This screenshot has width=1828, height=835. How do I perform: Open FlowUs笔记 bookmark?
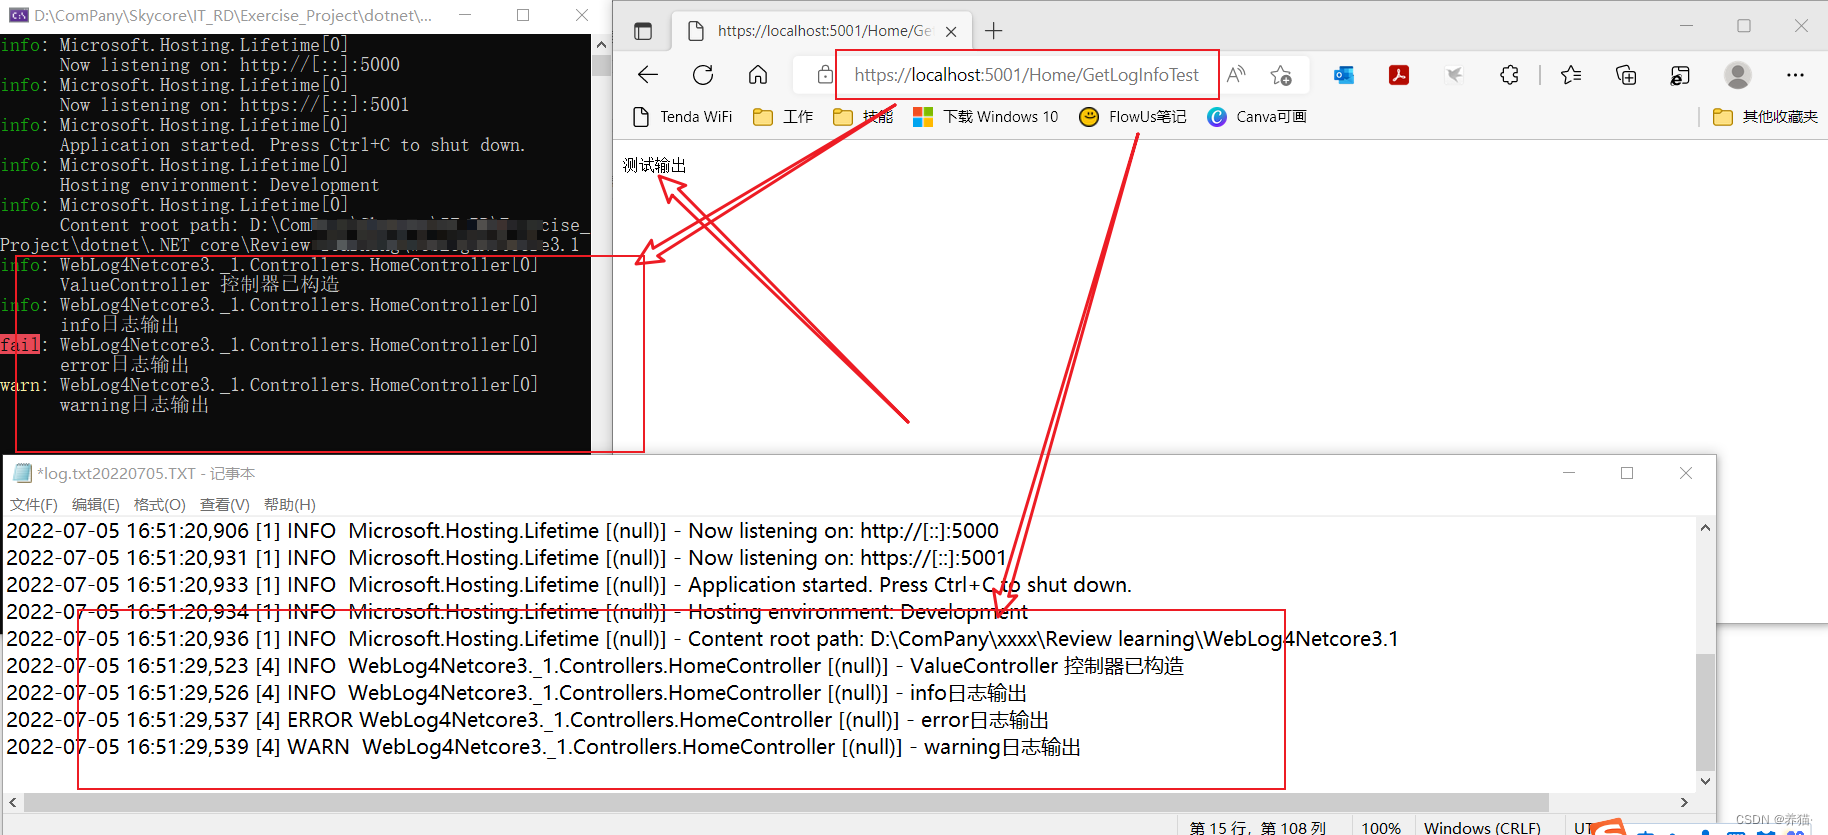click(x=1133, y=117)
